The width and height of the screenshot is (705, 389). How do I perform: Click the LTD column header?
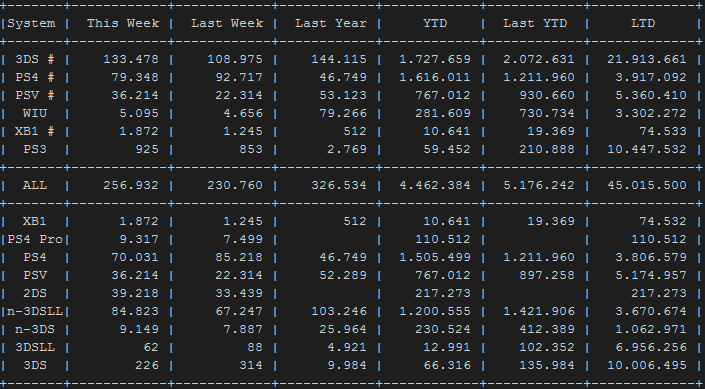[643, 23]
